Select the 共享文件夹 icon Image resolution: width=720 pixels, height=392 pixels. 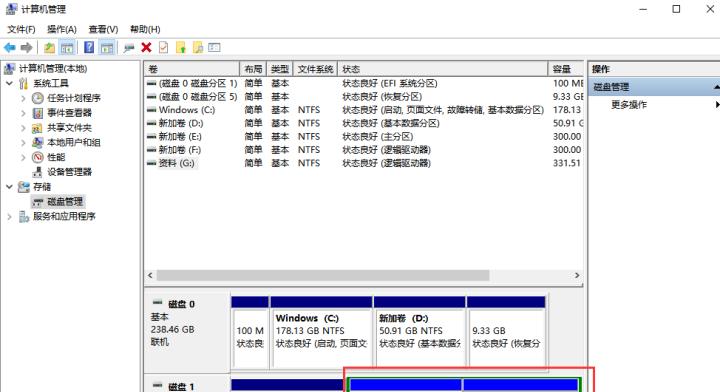pos(38,128)
